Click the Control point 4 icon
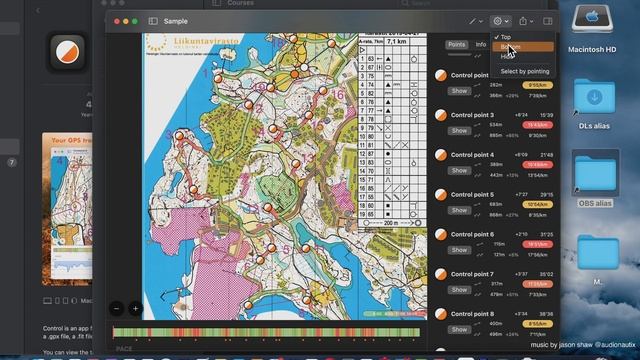640x360 pixels. [x=441, y=155]
